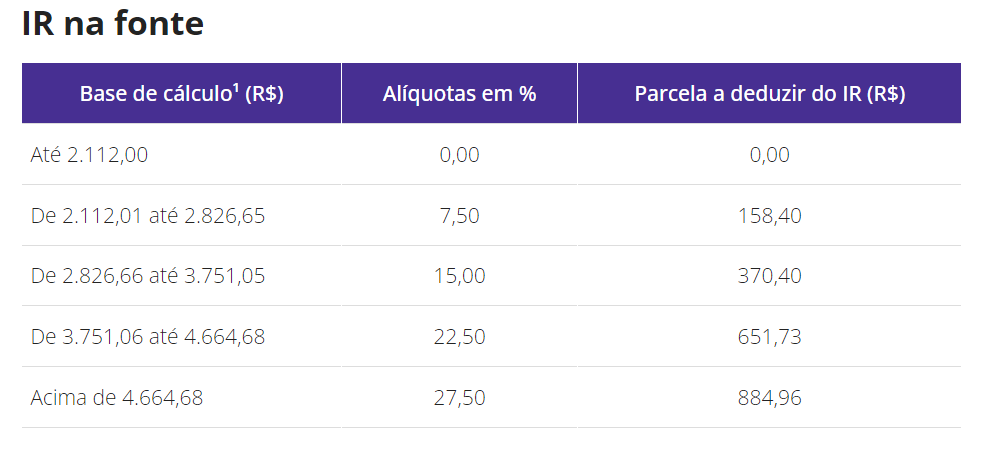
Task: Click the "Parcela a deduzir do IR" header
Action: 769,94
